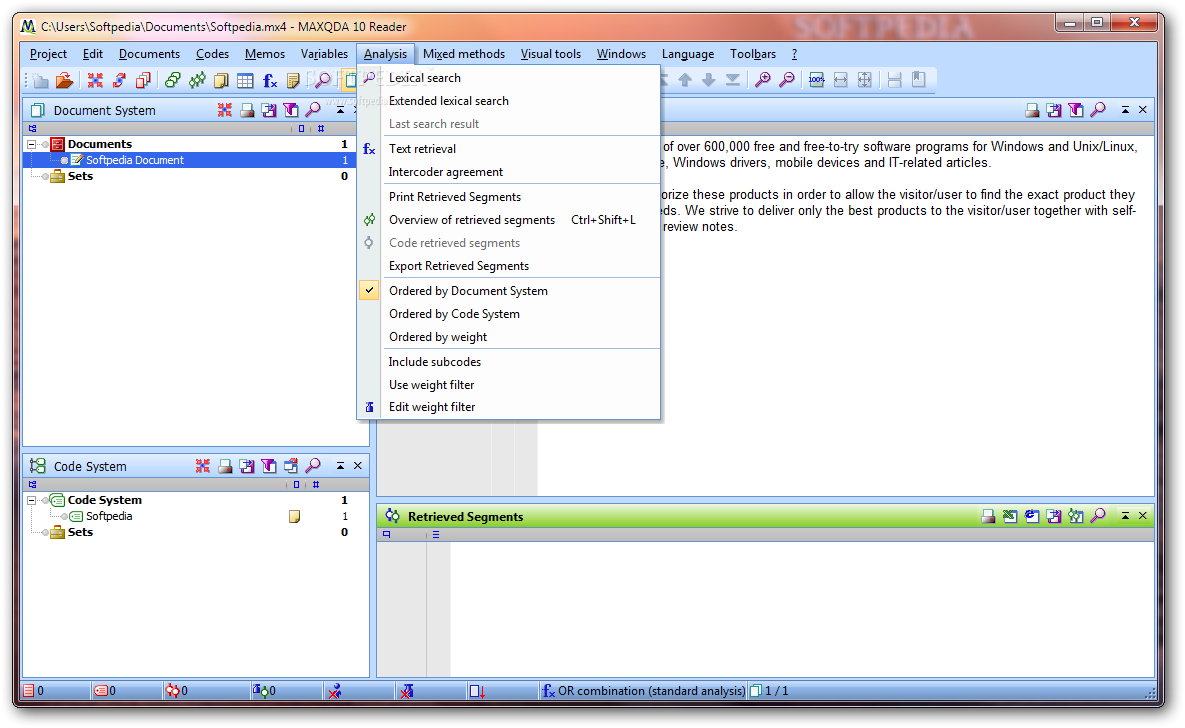The image size is (1185, 728).
Task: Click the up arrow navigation icon
Action: 685,79
